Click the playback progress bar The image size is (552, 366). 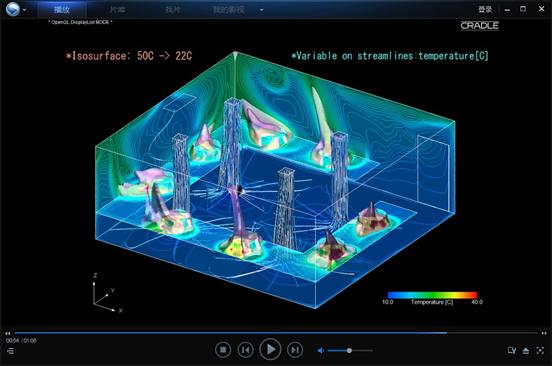pyautogui.click(x=276, y=333)
